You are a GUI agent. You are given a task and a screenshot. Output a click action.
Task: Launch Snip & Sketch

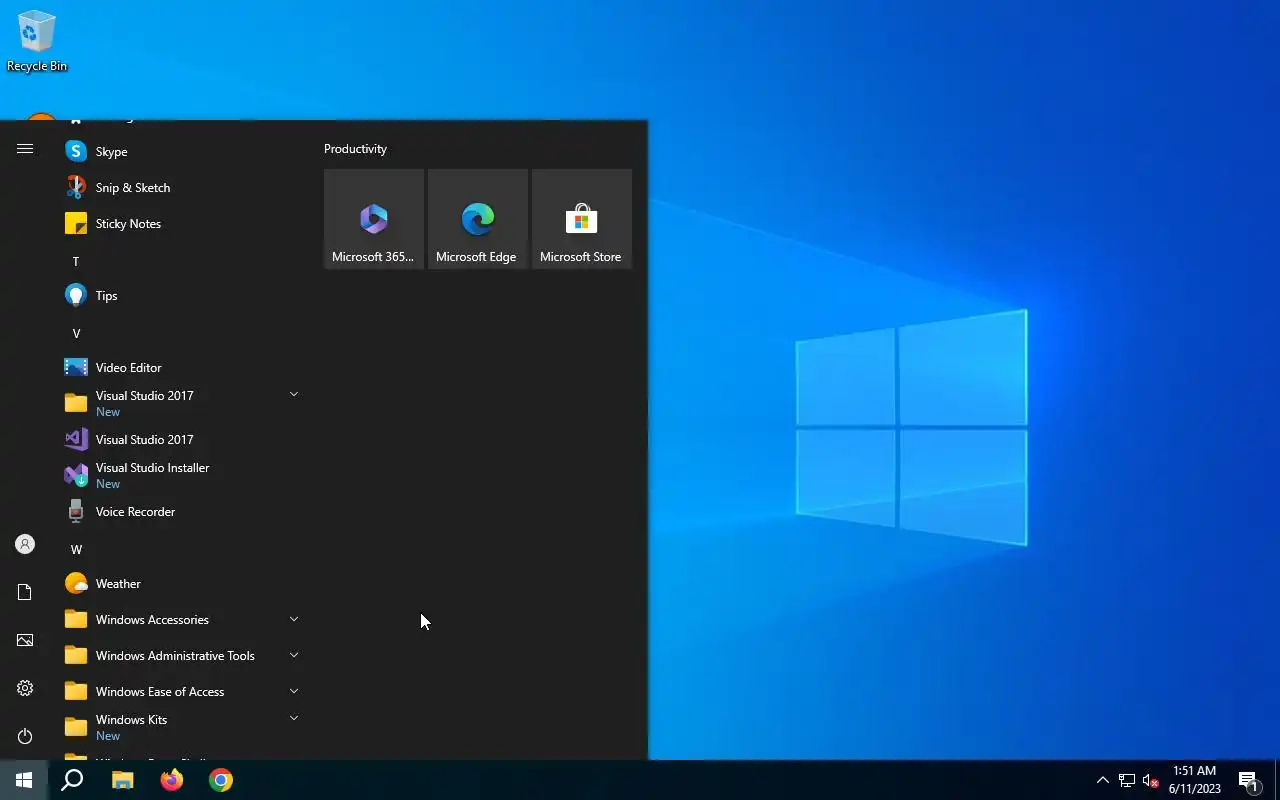(182, 188)
